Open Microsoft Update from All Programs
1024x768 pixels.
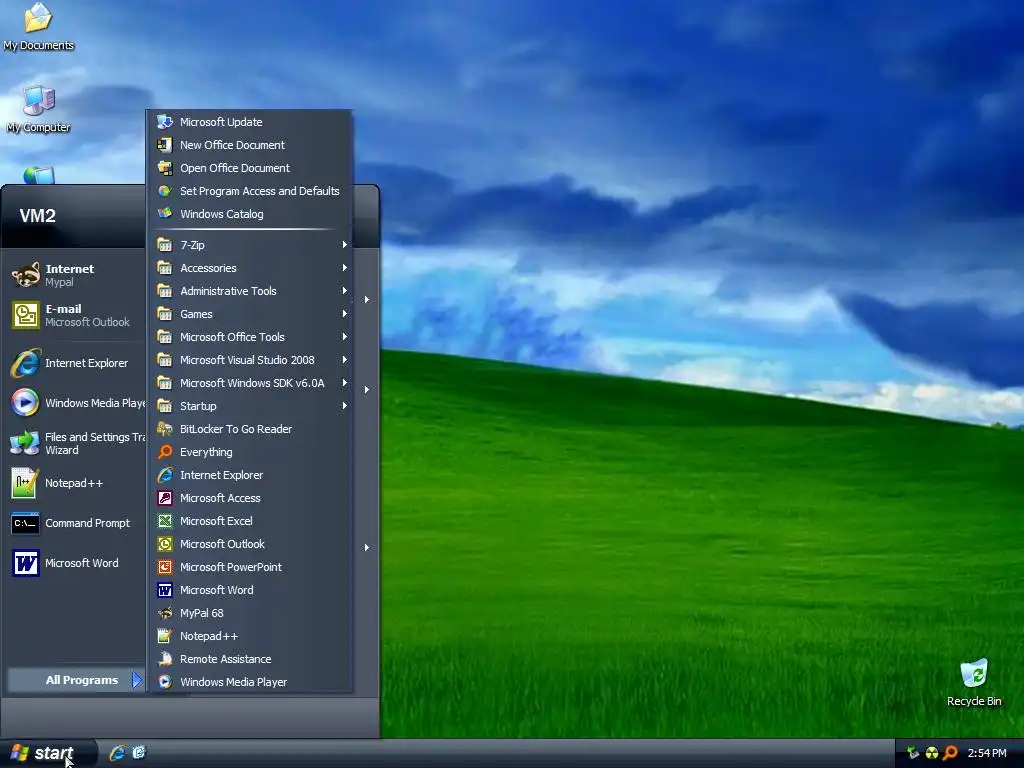pos(250,122)
